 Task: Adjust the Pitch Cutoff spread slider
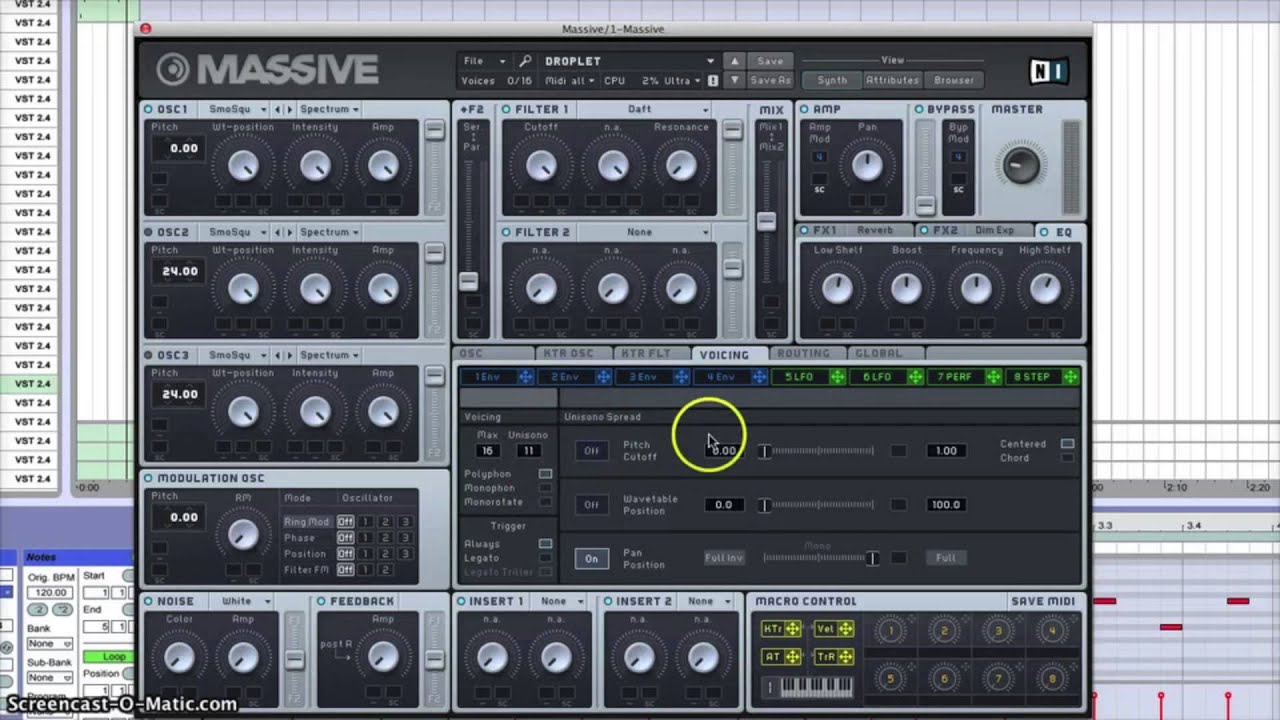pos(818,451)
